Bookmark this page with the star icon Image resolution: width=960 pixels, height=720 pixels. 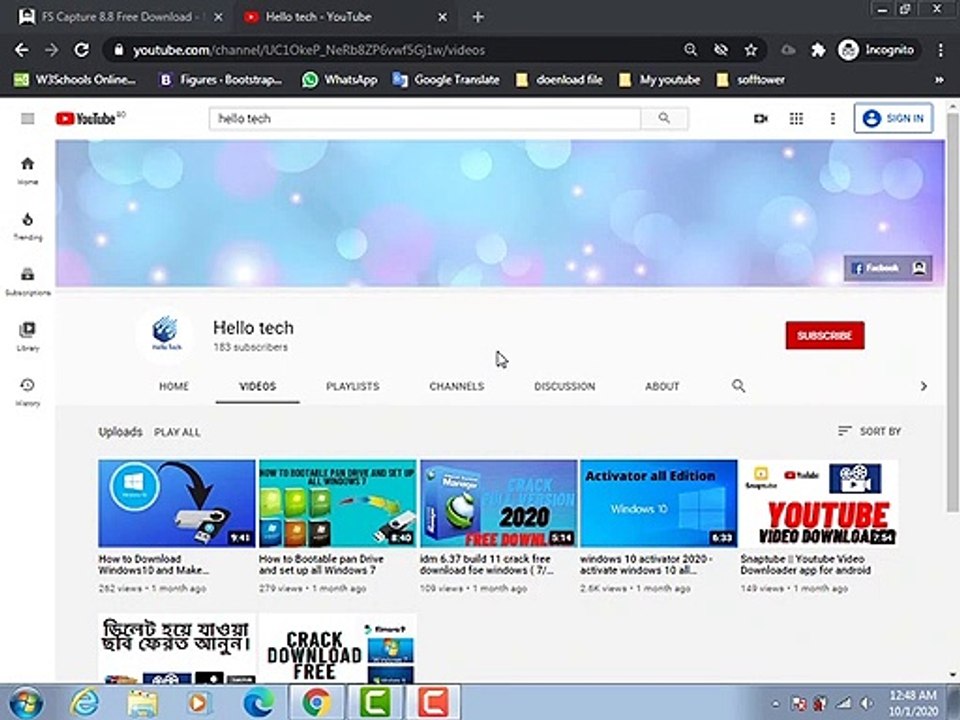click(x=751, y=50)
